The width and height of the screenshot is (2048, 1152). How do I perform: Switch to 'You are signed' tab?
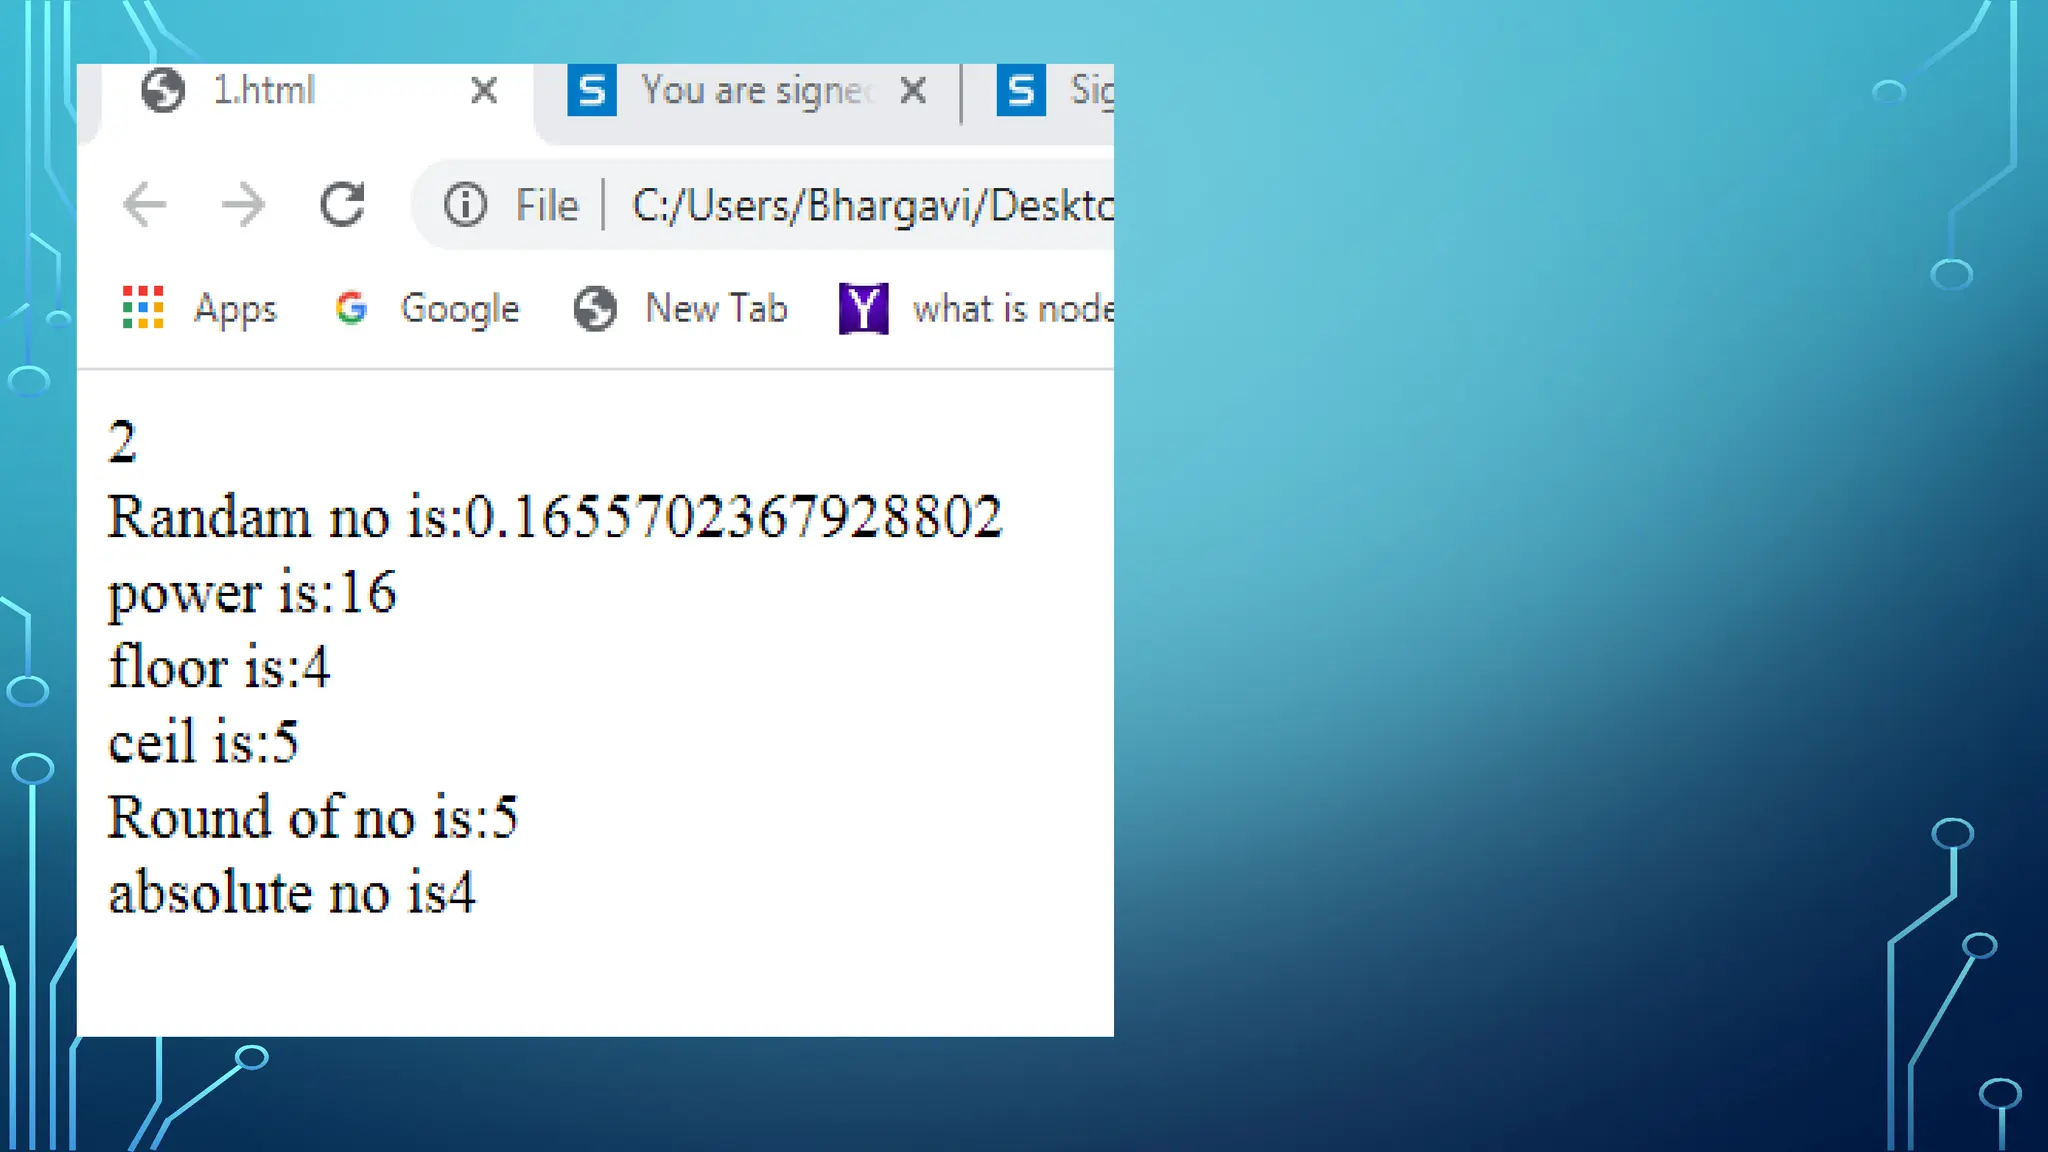tap(755, 91)
